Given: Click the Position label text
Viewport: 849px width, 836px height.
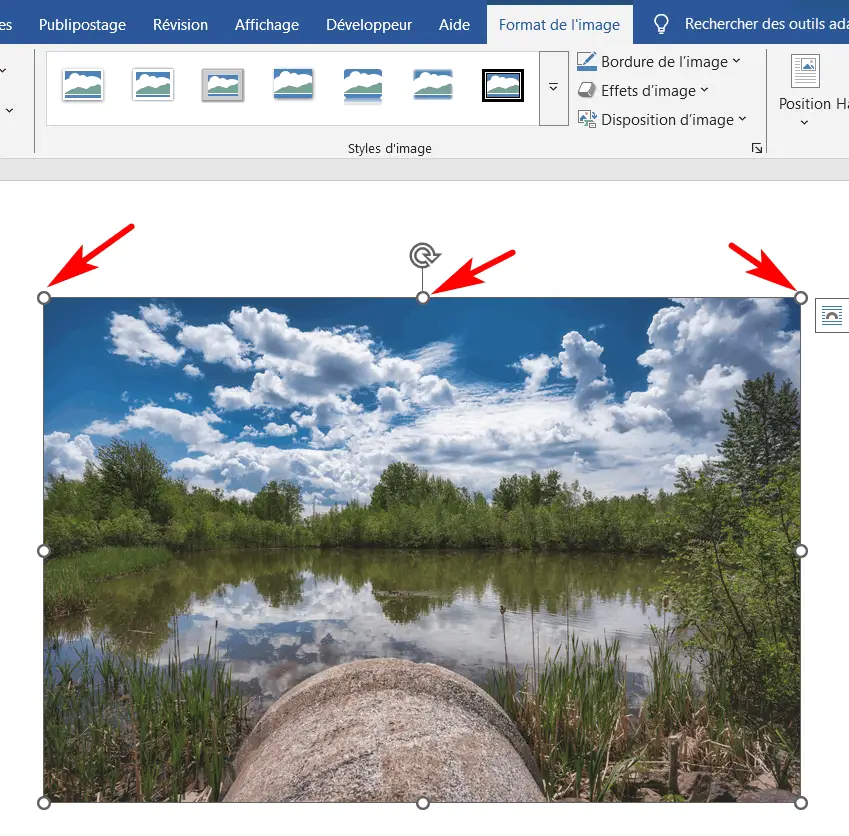Looking at the screenshot, I should pyautogui.click(x=805, y=103).
